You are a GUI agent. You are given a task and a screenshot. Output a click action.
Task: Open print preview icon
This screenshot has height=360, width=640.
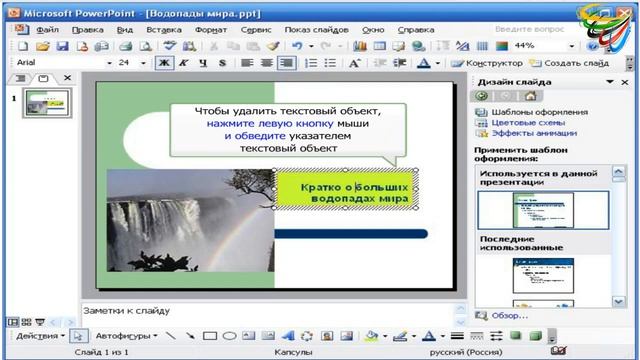(x=146, y=46)
